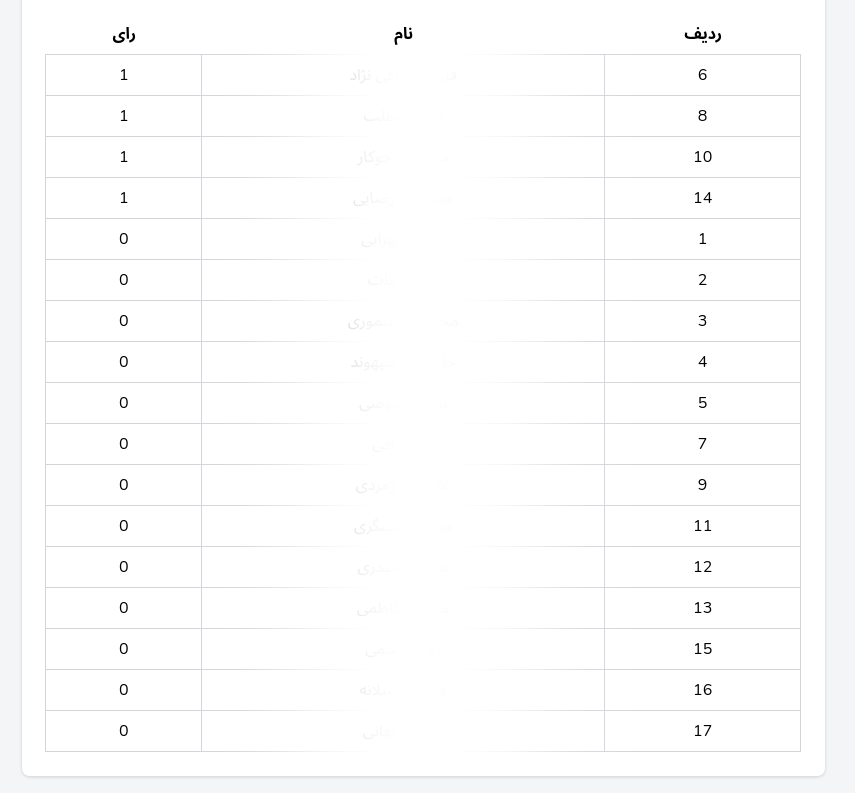
Task: Click the cell showing row number 10
Action: [x=702, y=157]
